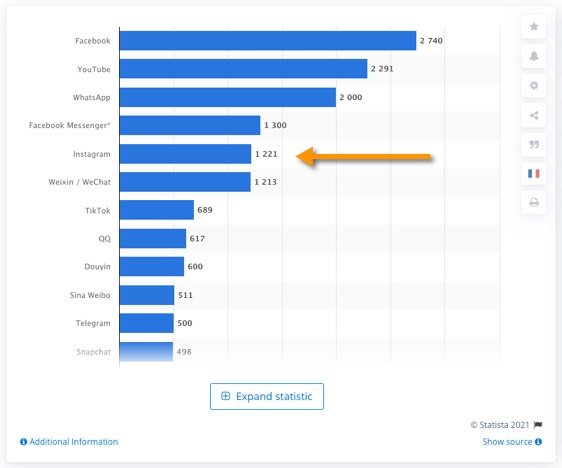Screen dimensions: 562x468
Task: Click the YouTube axis label
Action: (94, 69)
